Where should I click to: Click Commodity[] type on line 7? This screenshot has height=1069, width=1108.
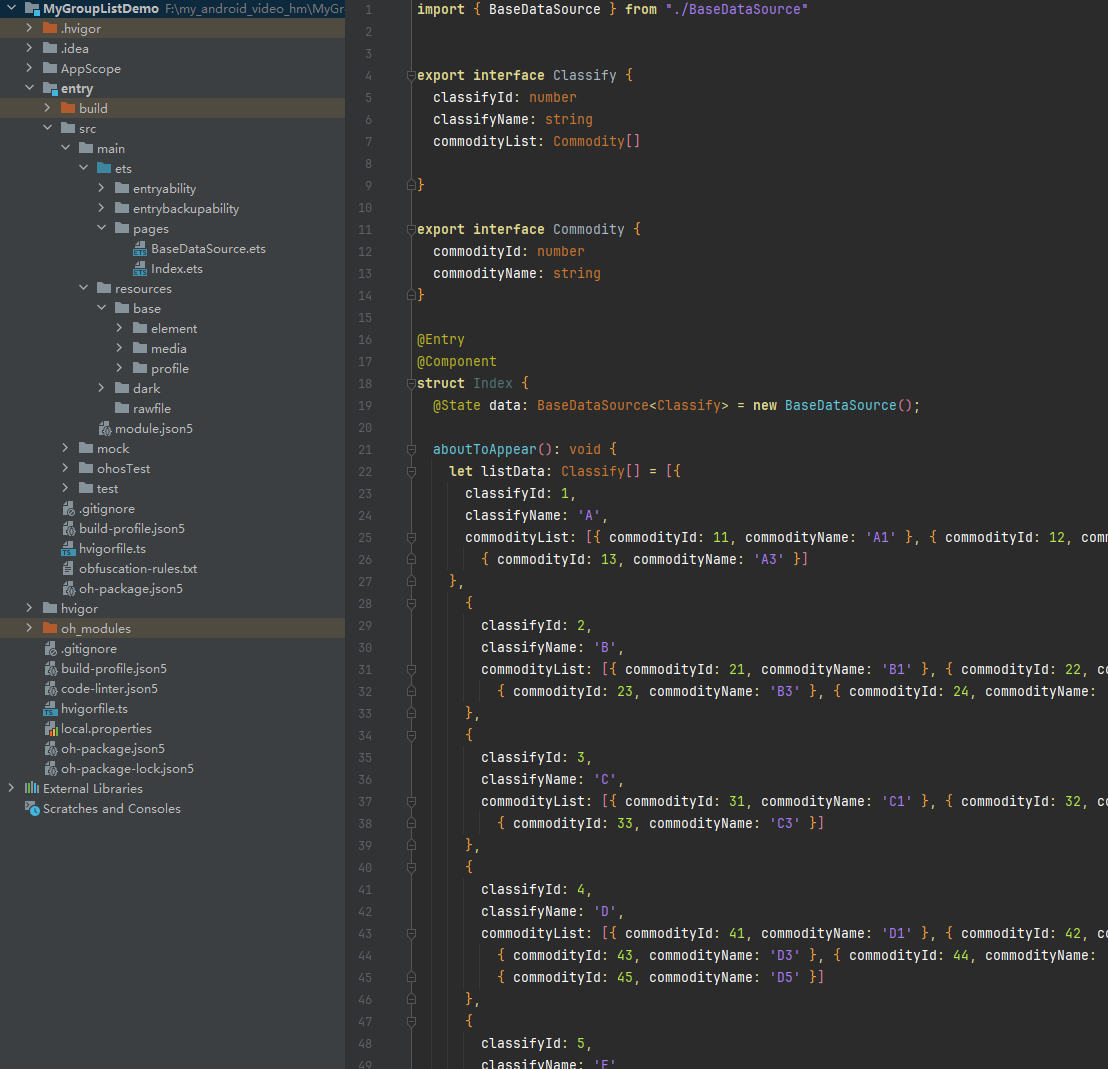[x=596, y=141]
